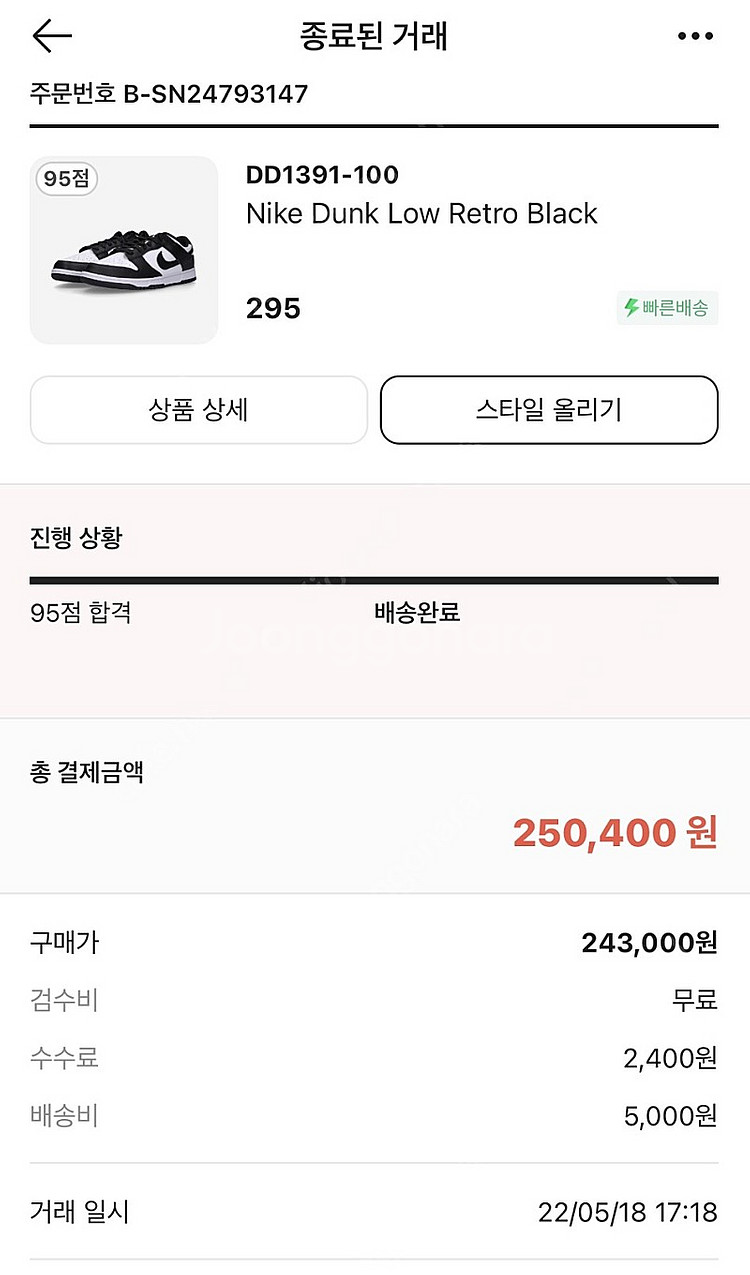Select the 배송완료 status step
750x1275 pixels.
(417, 612)
